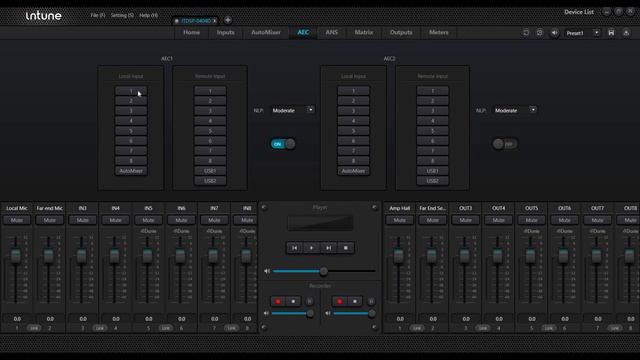The image size is (640, 360).
Task: Click the speaker icon beside the Preset1 box
Action: click(x=554, y=33)
